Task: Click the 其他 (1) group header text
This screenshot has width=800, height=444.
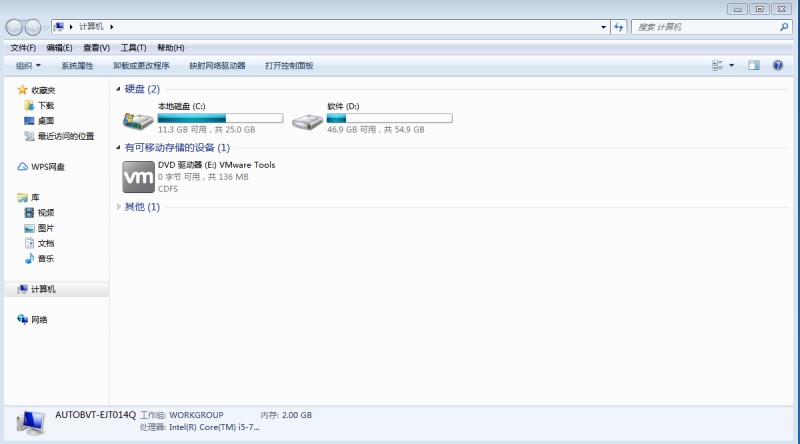Action: click(142, 207)
